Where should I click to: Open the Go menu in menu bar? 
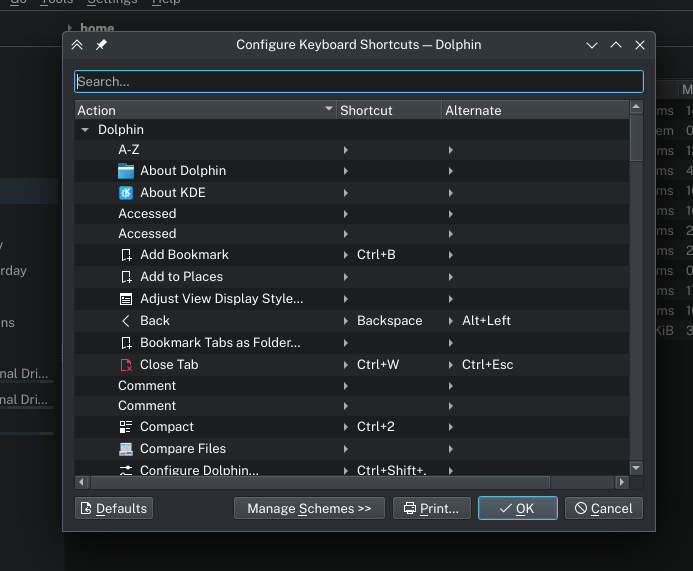pyautogui.click(x=18, y=2)
